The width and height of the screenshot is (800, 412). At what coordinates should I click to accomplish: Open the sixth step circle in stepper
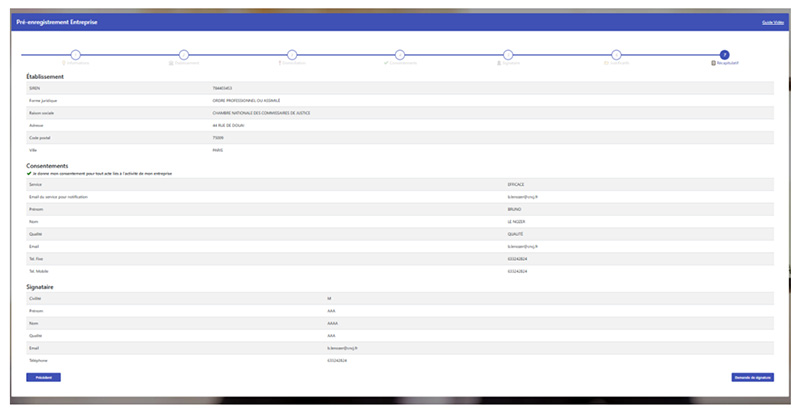(616, 55)
